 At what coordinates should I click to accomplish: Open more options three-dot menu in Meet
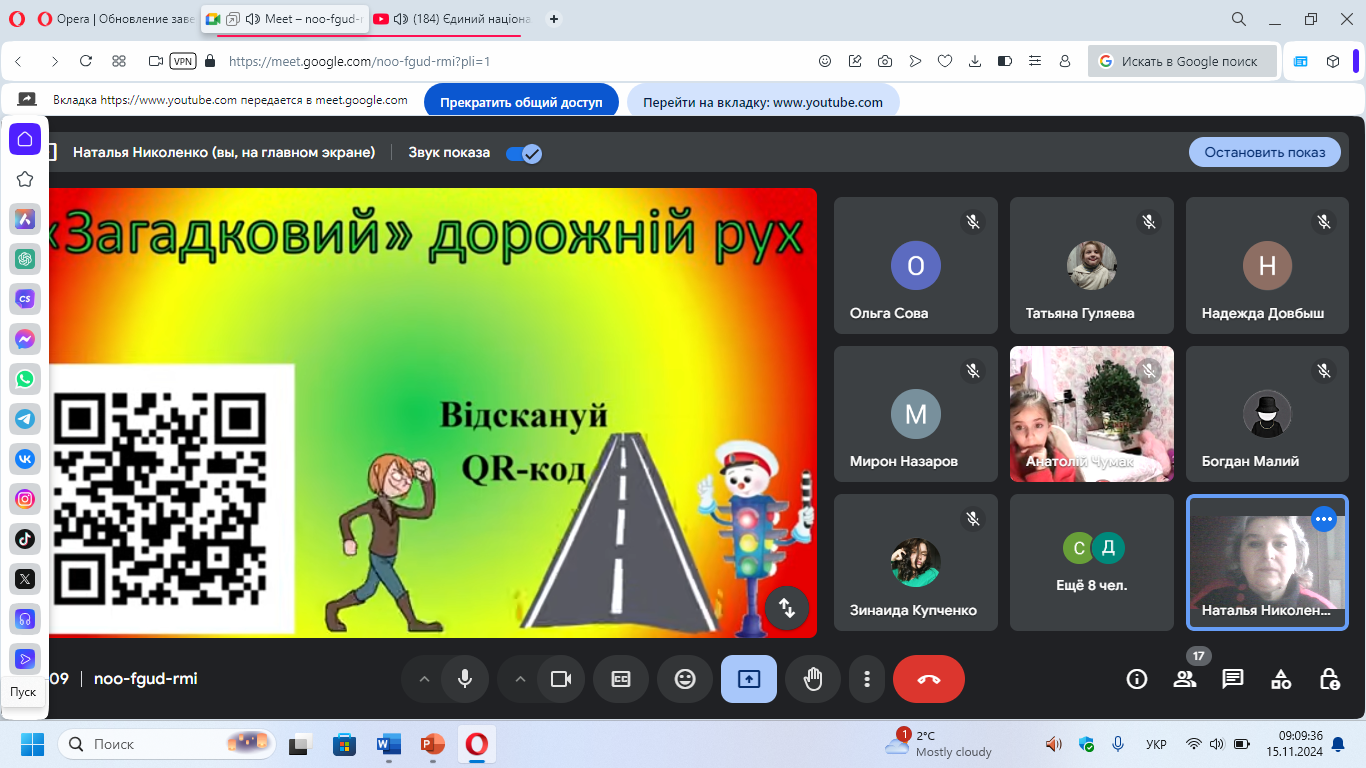[867, 679]
